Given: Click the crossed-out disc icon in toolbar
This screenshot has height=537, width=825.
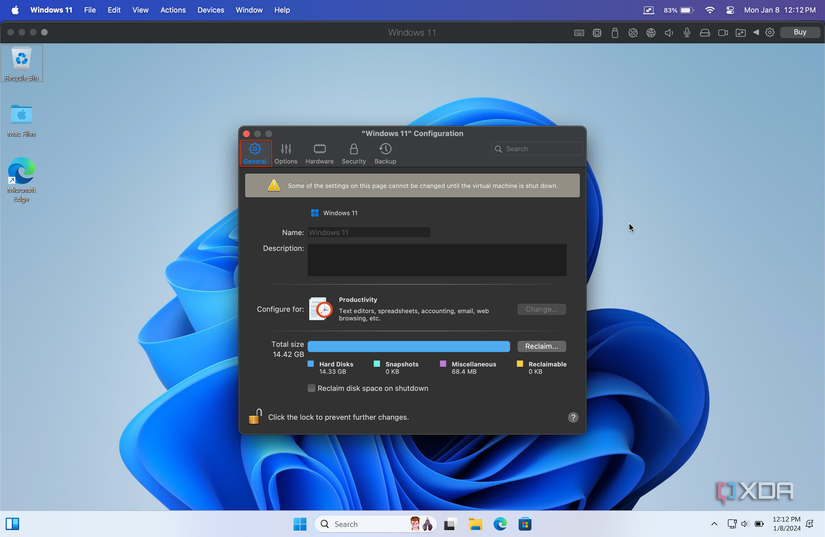Looking at the screenshot, I should click(x=633, y=33).
